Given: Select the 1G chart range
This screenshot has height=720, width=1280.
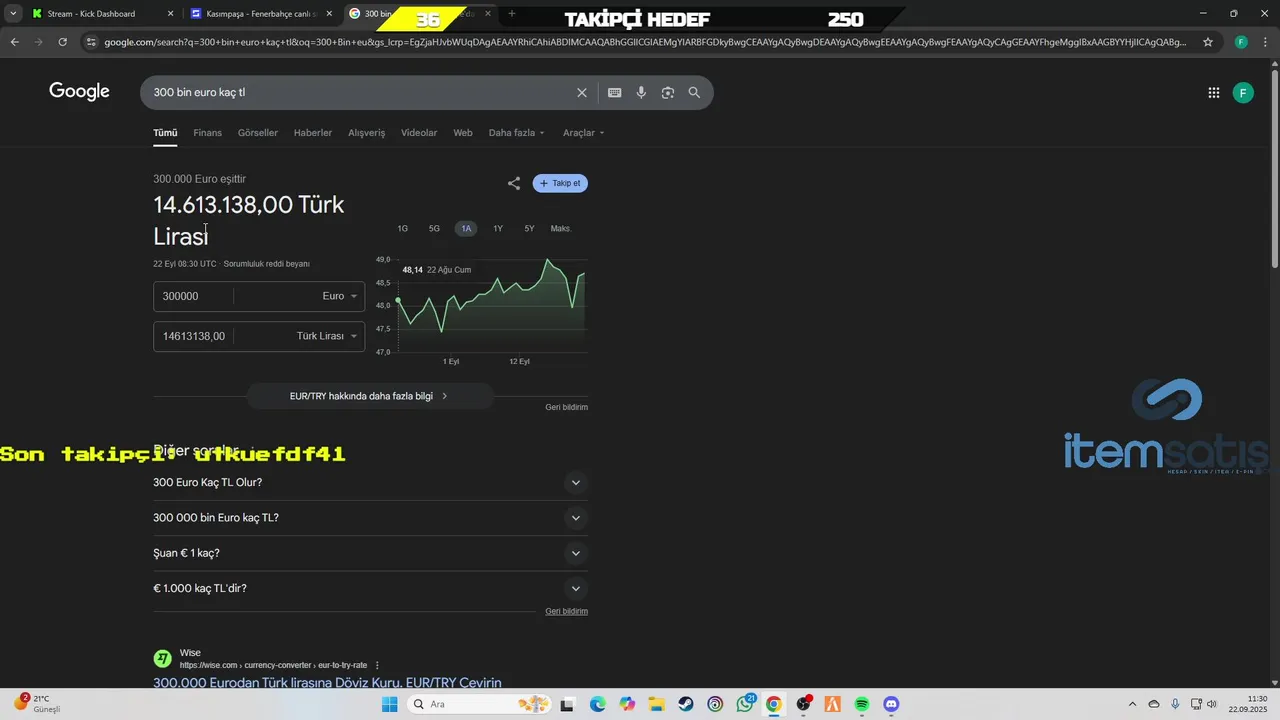Looking at the screenshot, I should [x=402, y=229].
